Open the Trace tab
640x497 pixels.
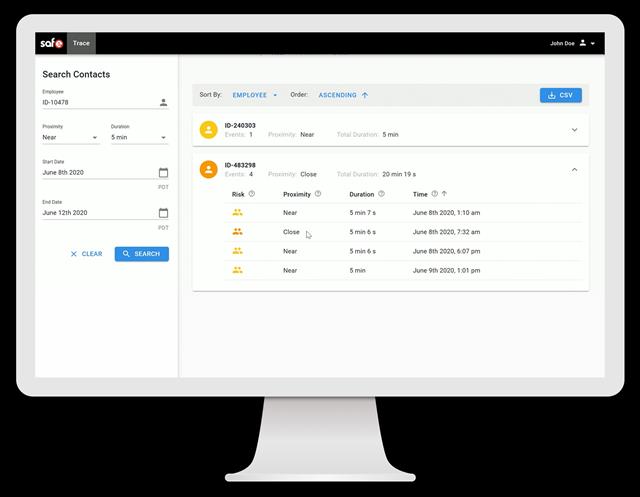[x=81, y=43]
